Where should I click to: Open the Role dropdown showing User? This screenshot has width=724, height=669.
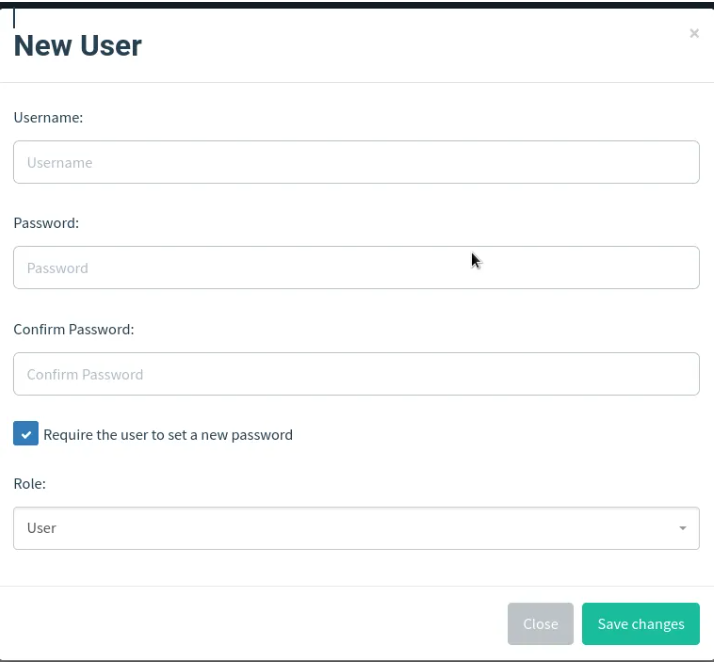coord(356,528)
